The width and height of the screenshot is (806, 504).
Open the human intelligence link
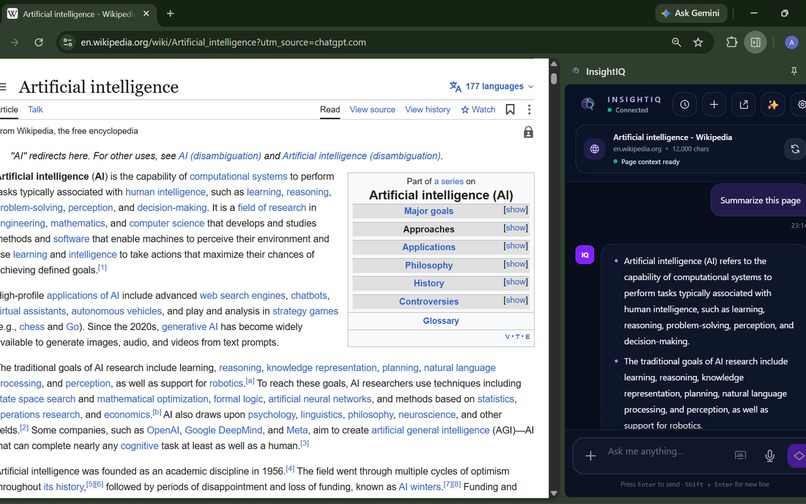pos(166,192)
